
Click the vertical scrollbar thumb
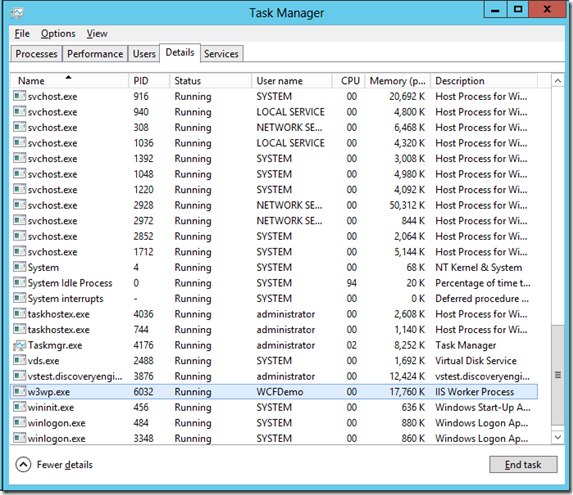[557, 375]
